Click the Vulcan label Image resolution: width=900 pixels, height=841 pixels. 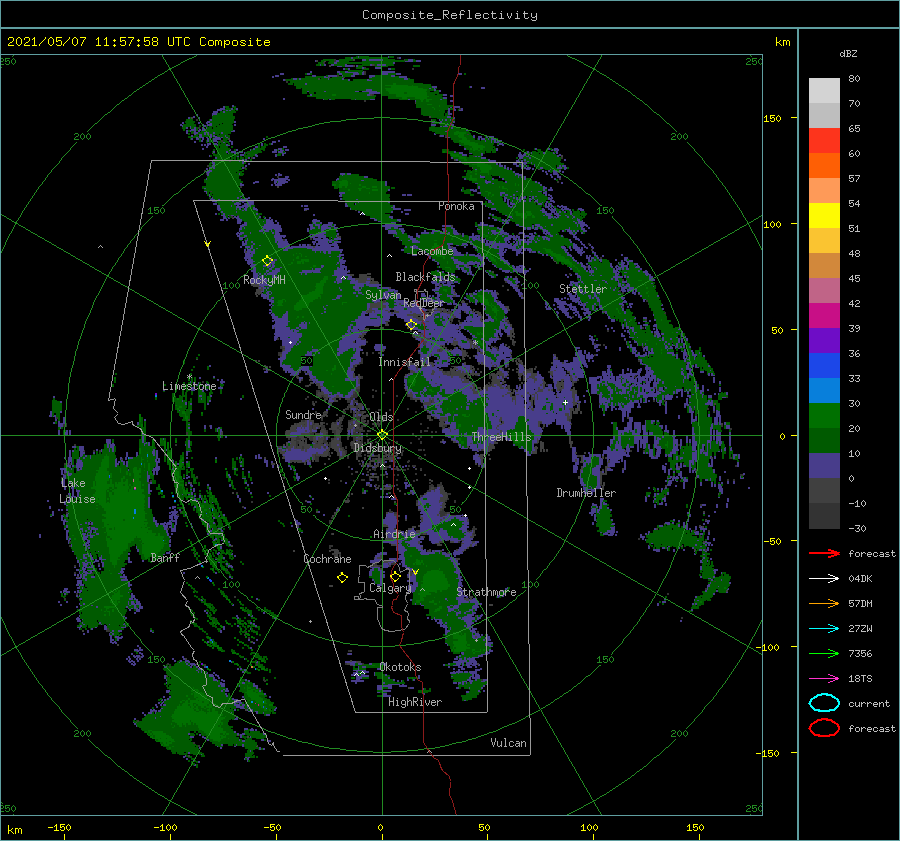coord(508,743)
